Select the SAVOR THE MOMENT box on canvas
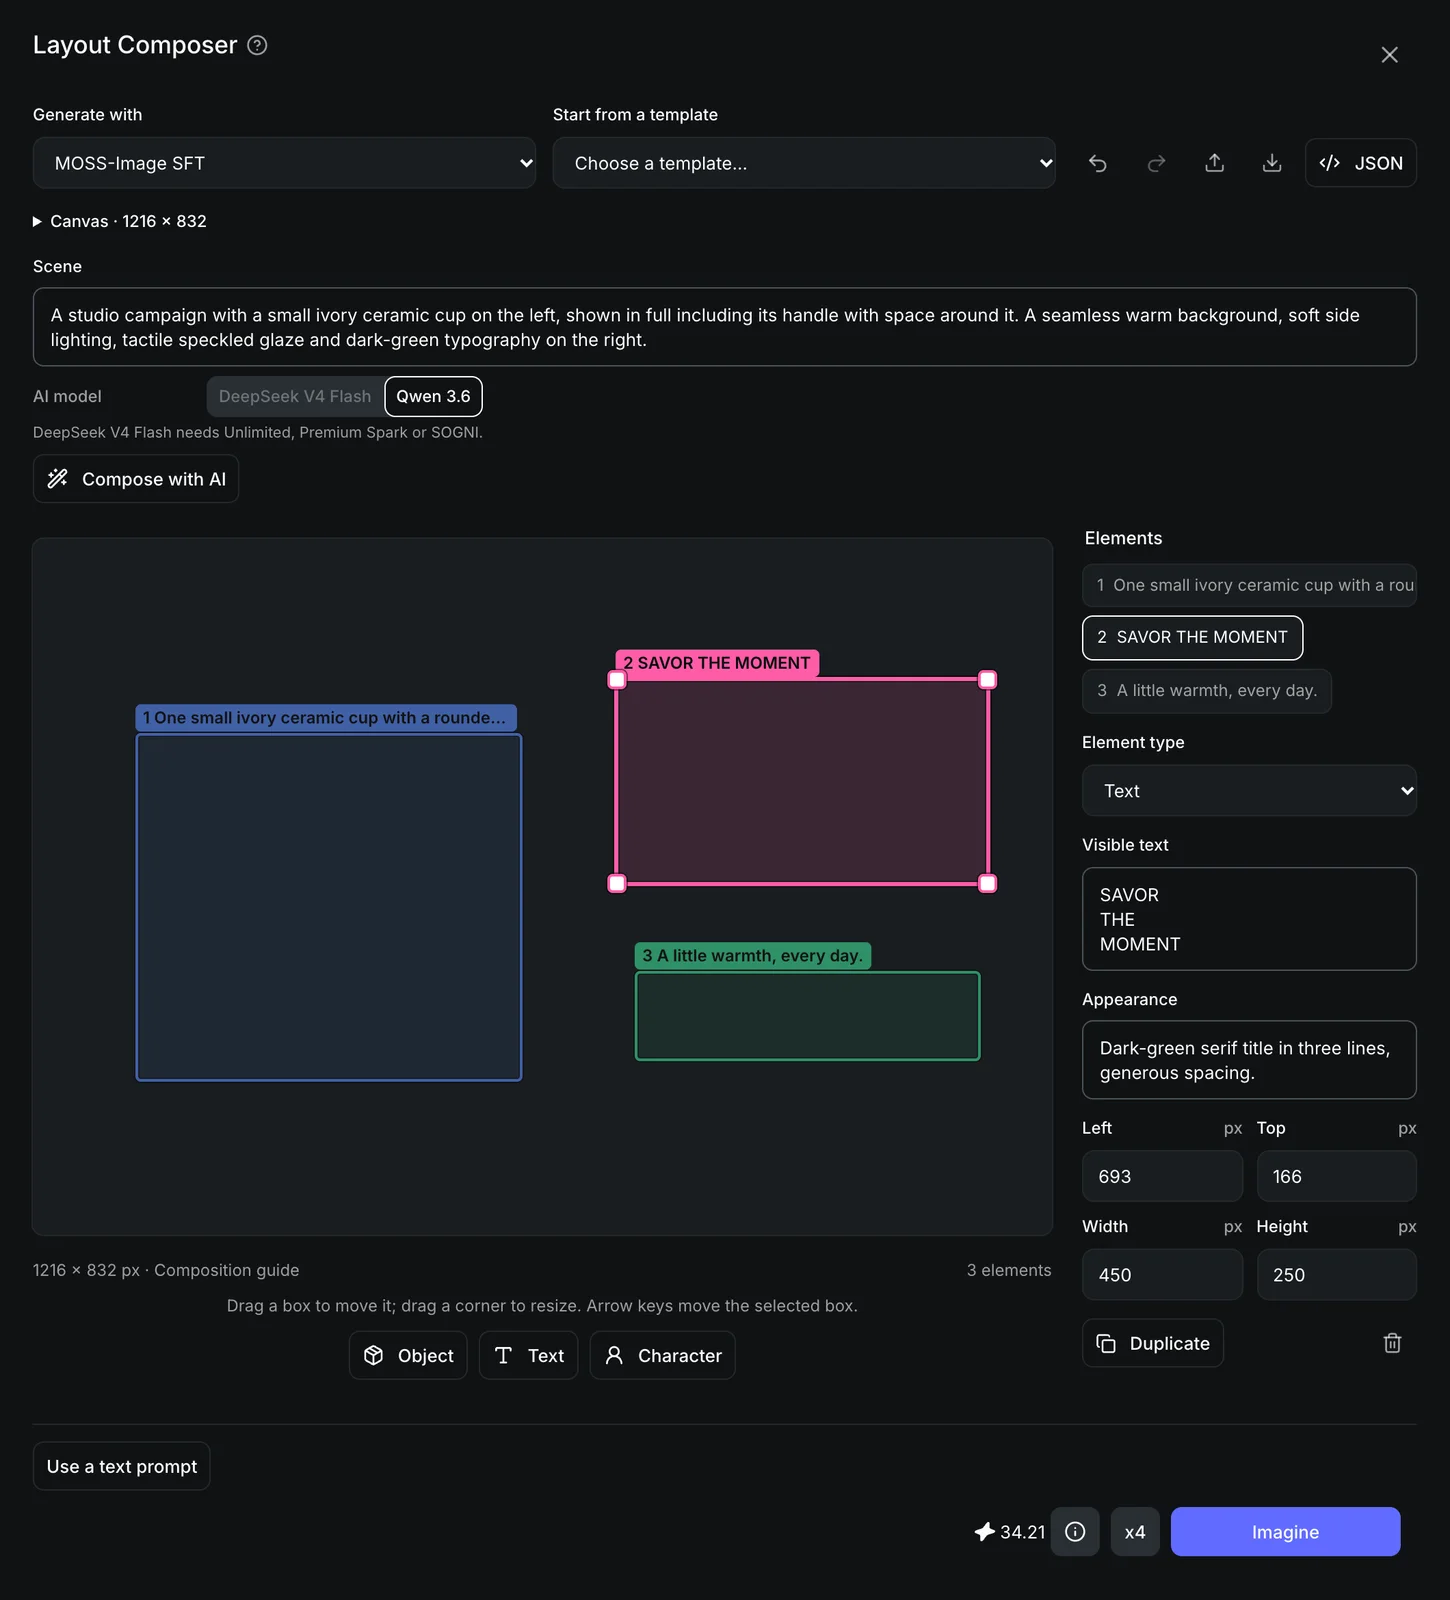The width and height of the screenshot is (1450, 1600). click(x=802, y=781)
